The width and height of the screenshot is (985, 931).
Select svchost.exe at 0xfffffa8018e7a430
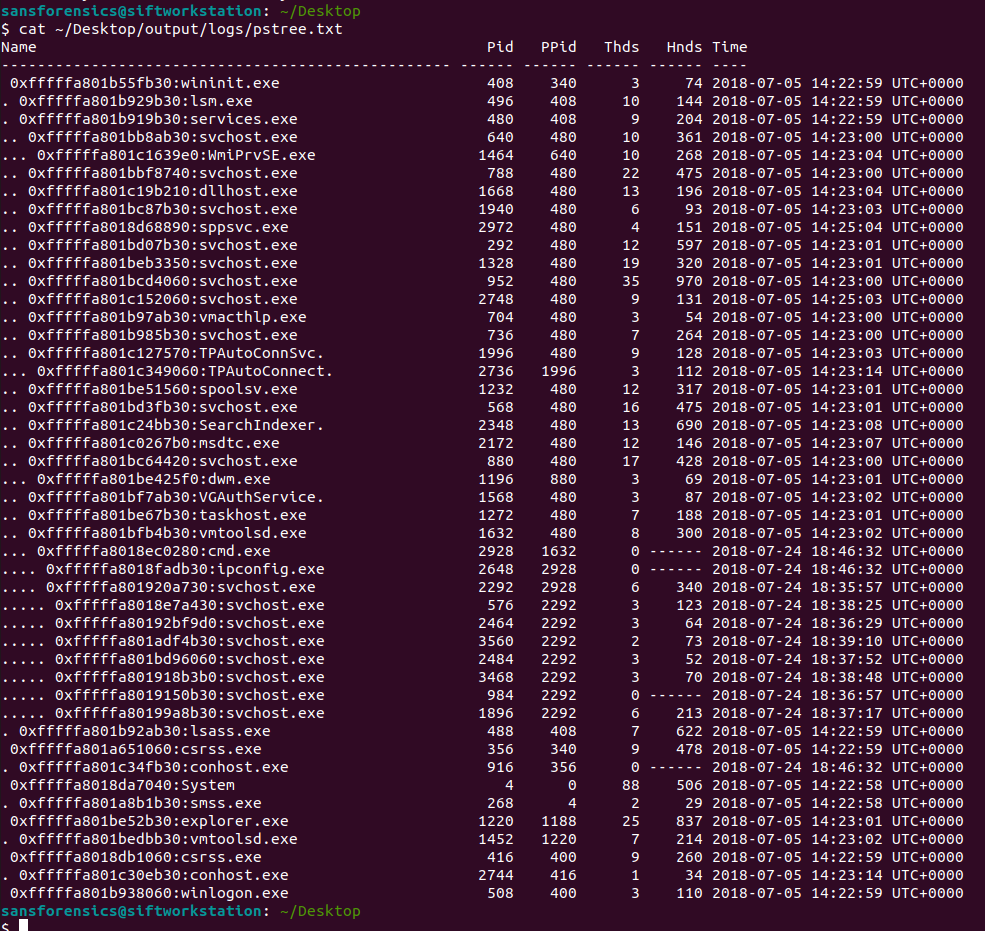190,606
